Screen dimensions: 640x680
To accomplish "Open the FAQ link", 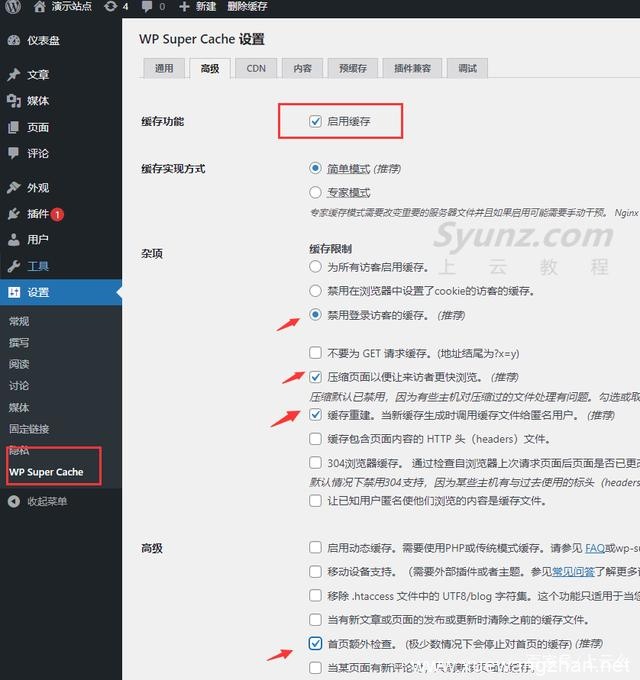I will [x=595, y=549].
